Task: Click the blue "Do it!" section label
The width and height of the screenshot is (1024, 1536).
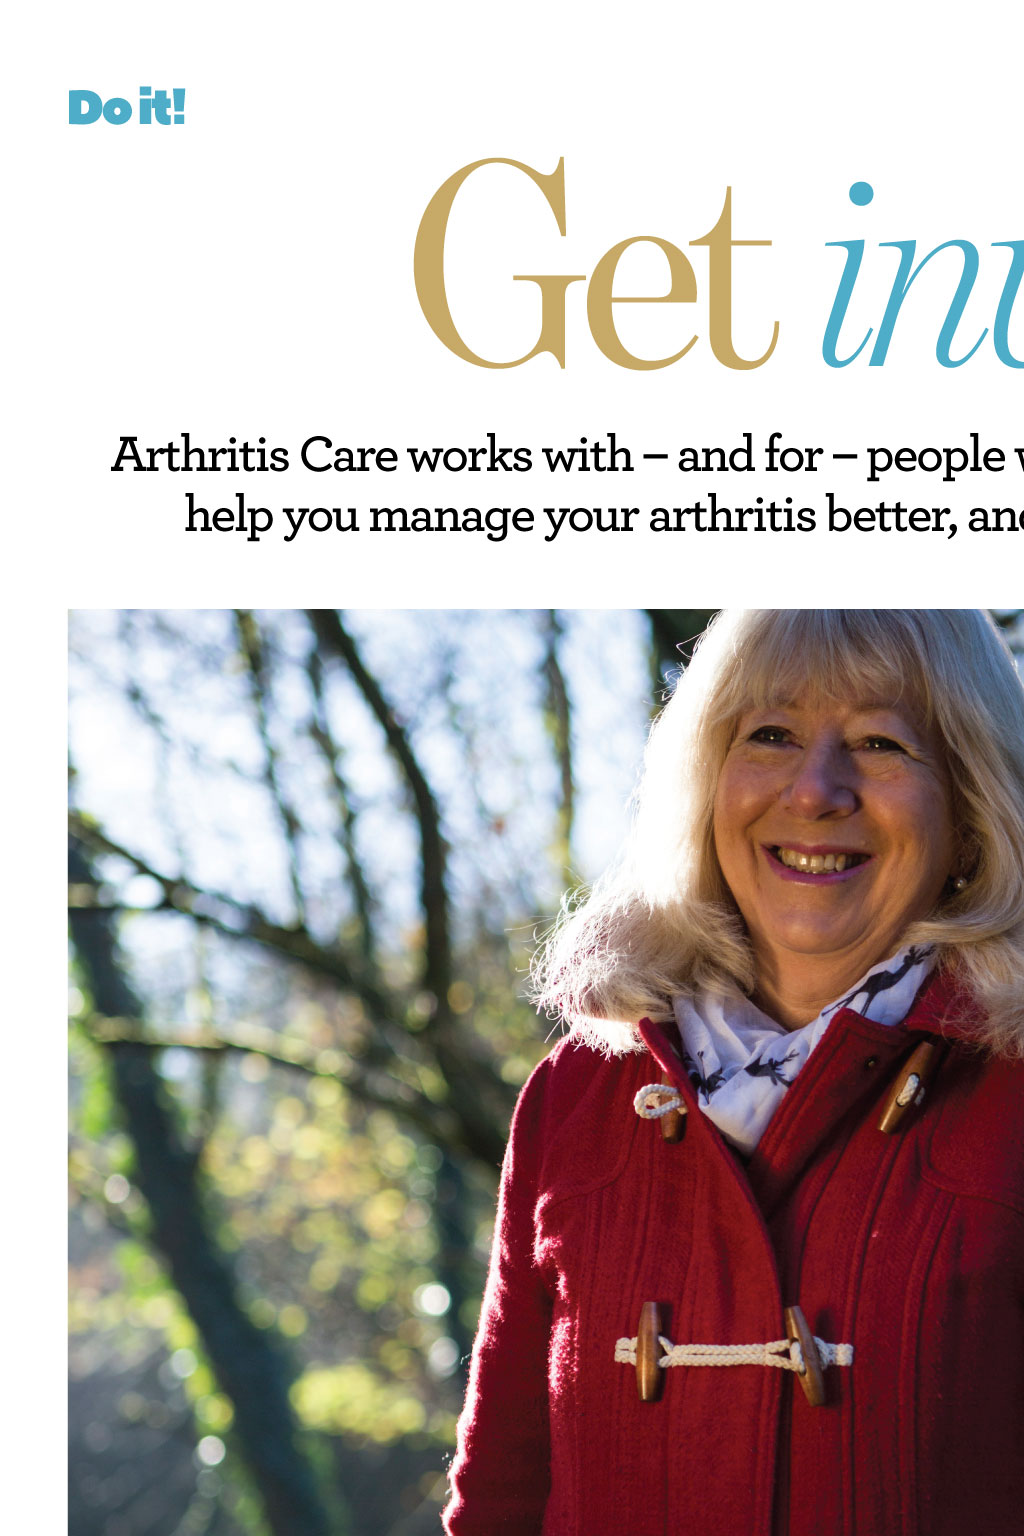Action: pyautogui.click(x=127, y=107)
